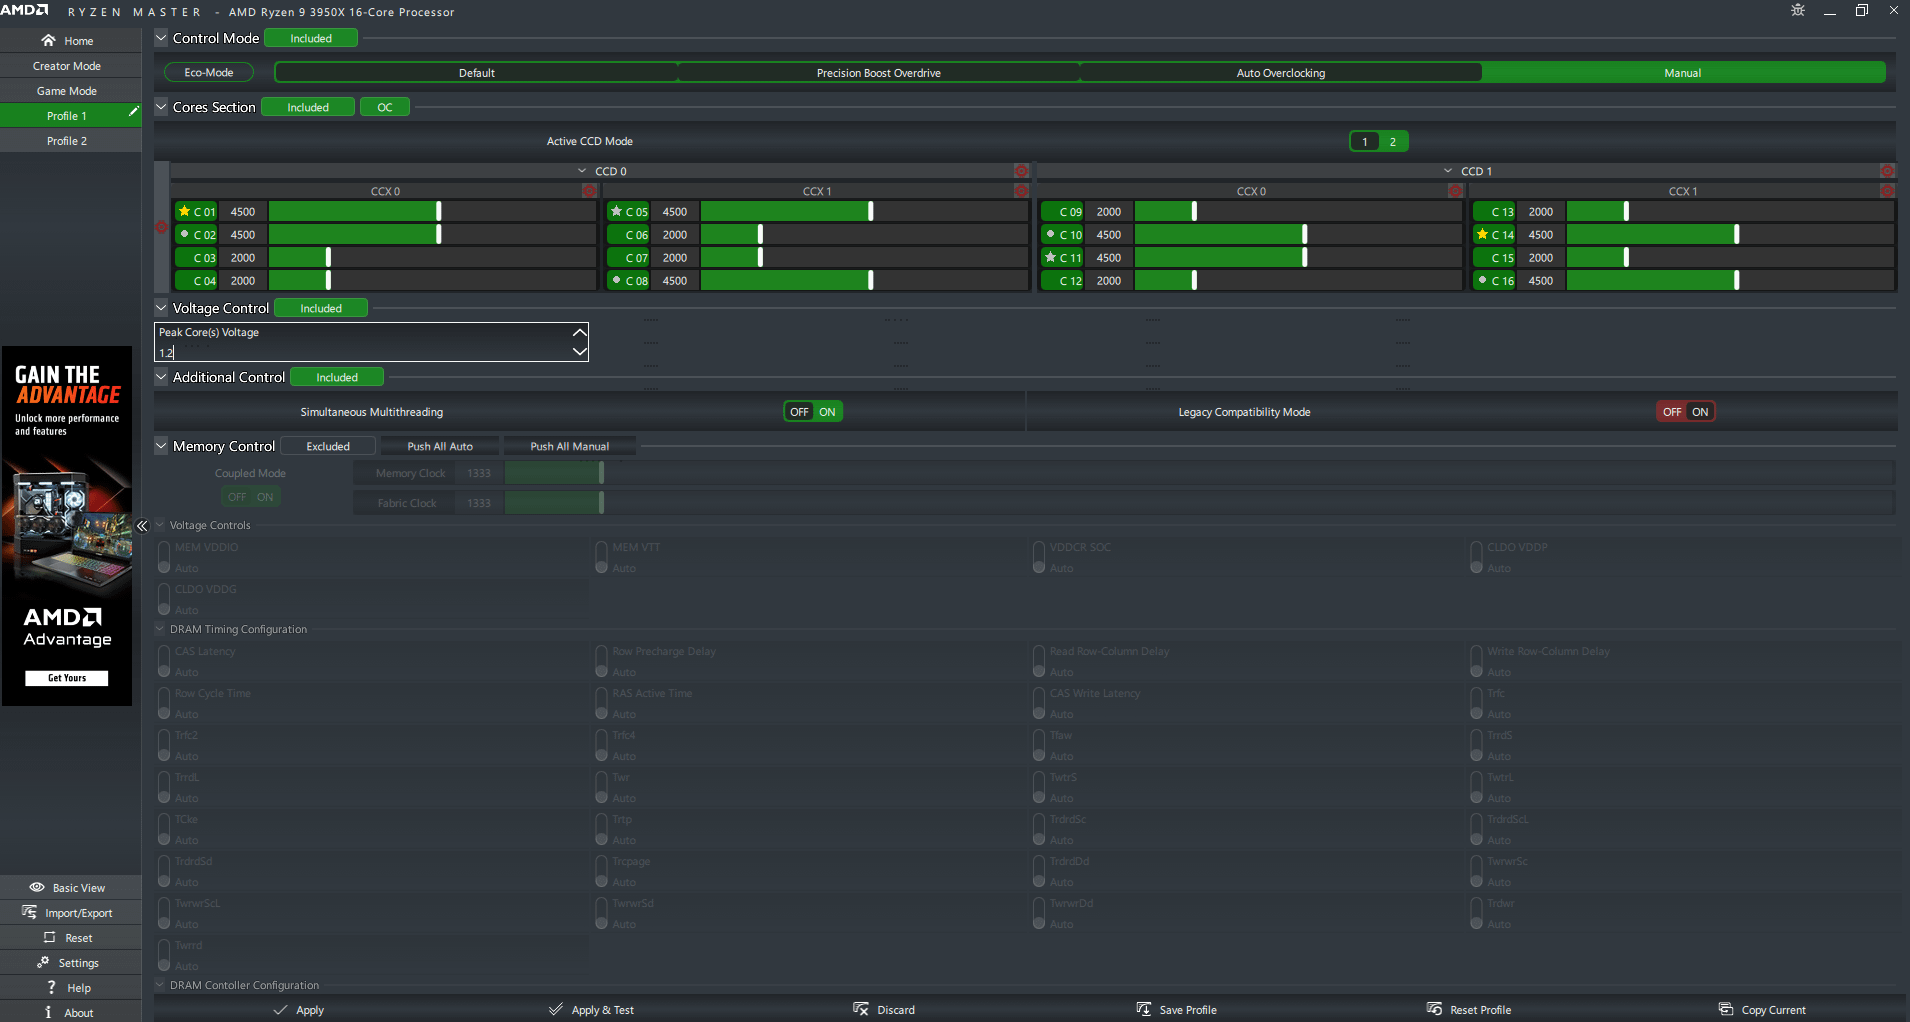The height and width of the screenshot is (1022, 1910).
Task: Click the Apply & Test button
Action: tap(592, 1010)
